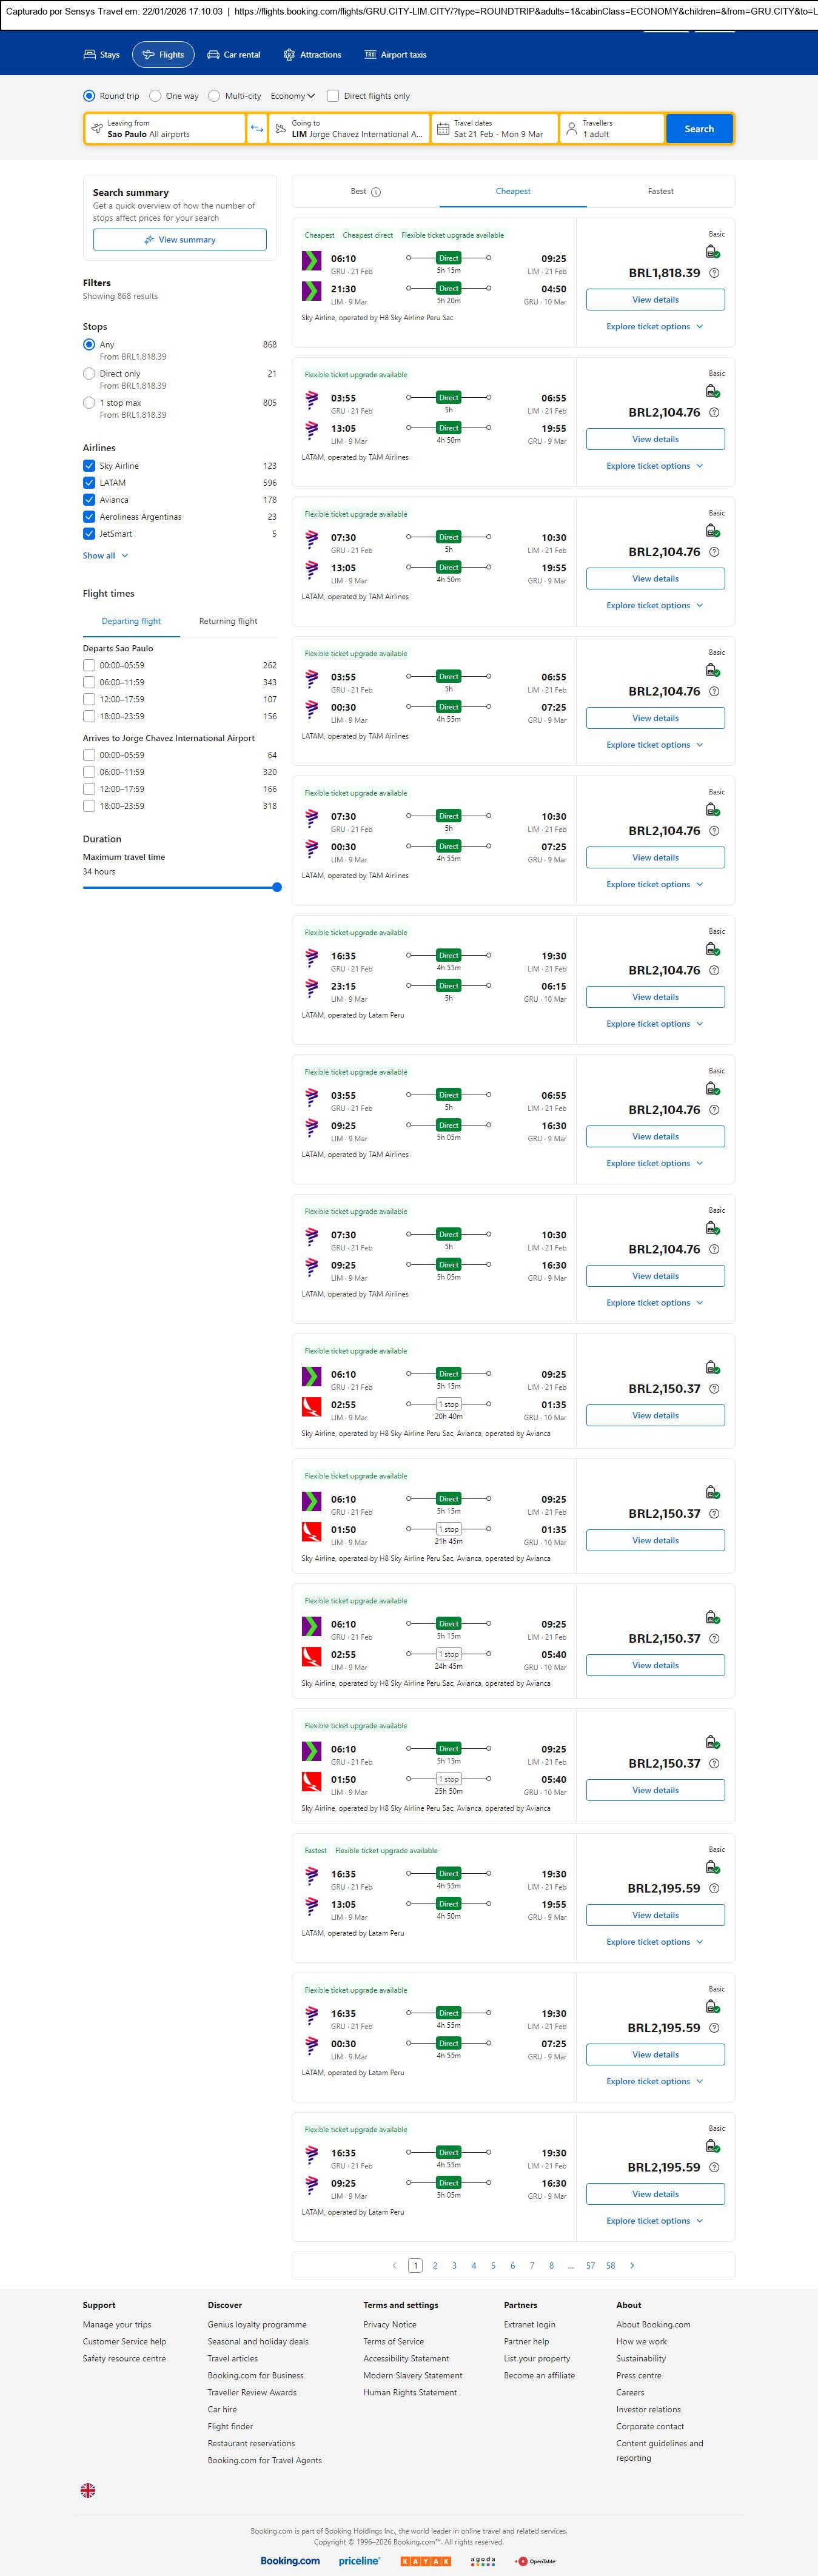The image size is (818, 2576).
Task: Click the info icon beside Best tab
Action: click(x=376, y=192)
